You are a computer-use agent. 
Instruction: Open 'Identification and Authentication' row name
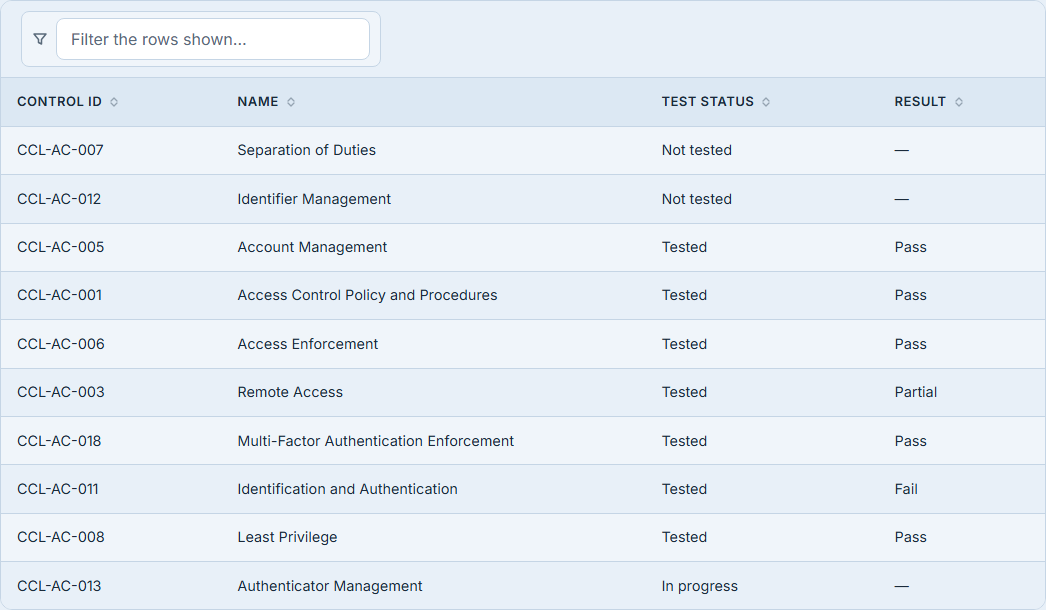coord(348,489)
